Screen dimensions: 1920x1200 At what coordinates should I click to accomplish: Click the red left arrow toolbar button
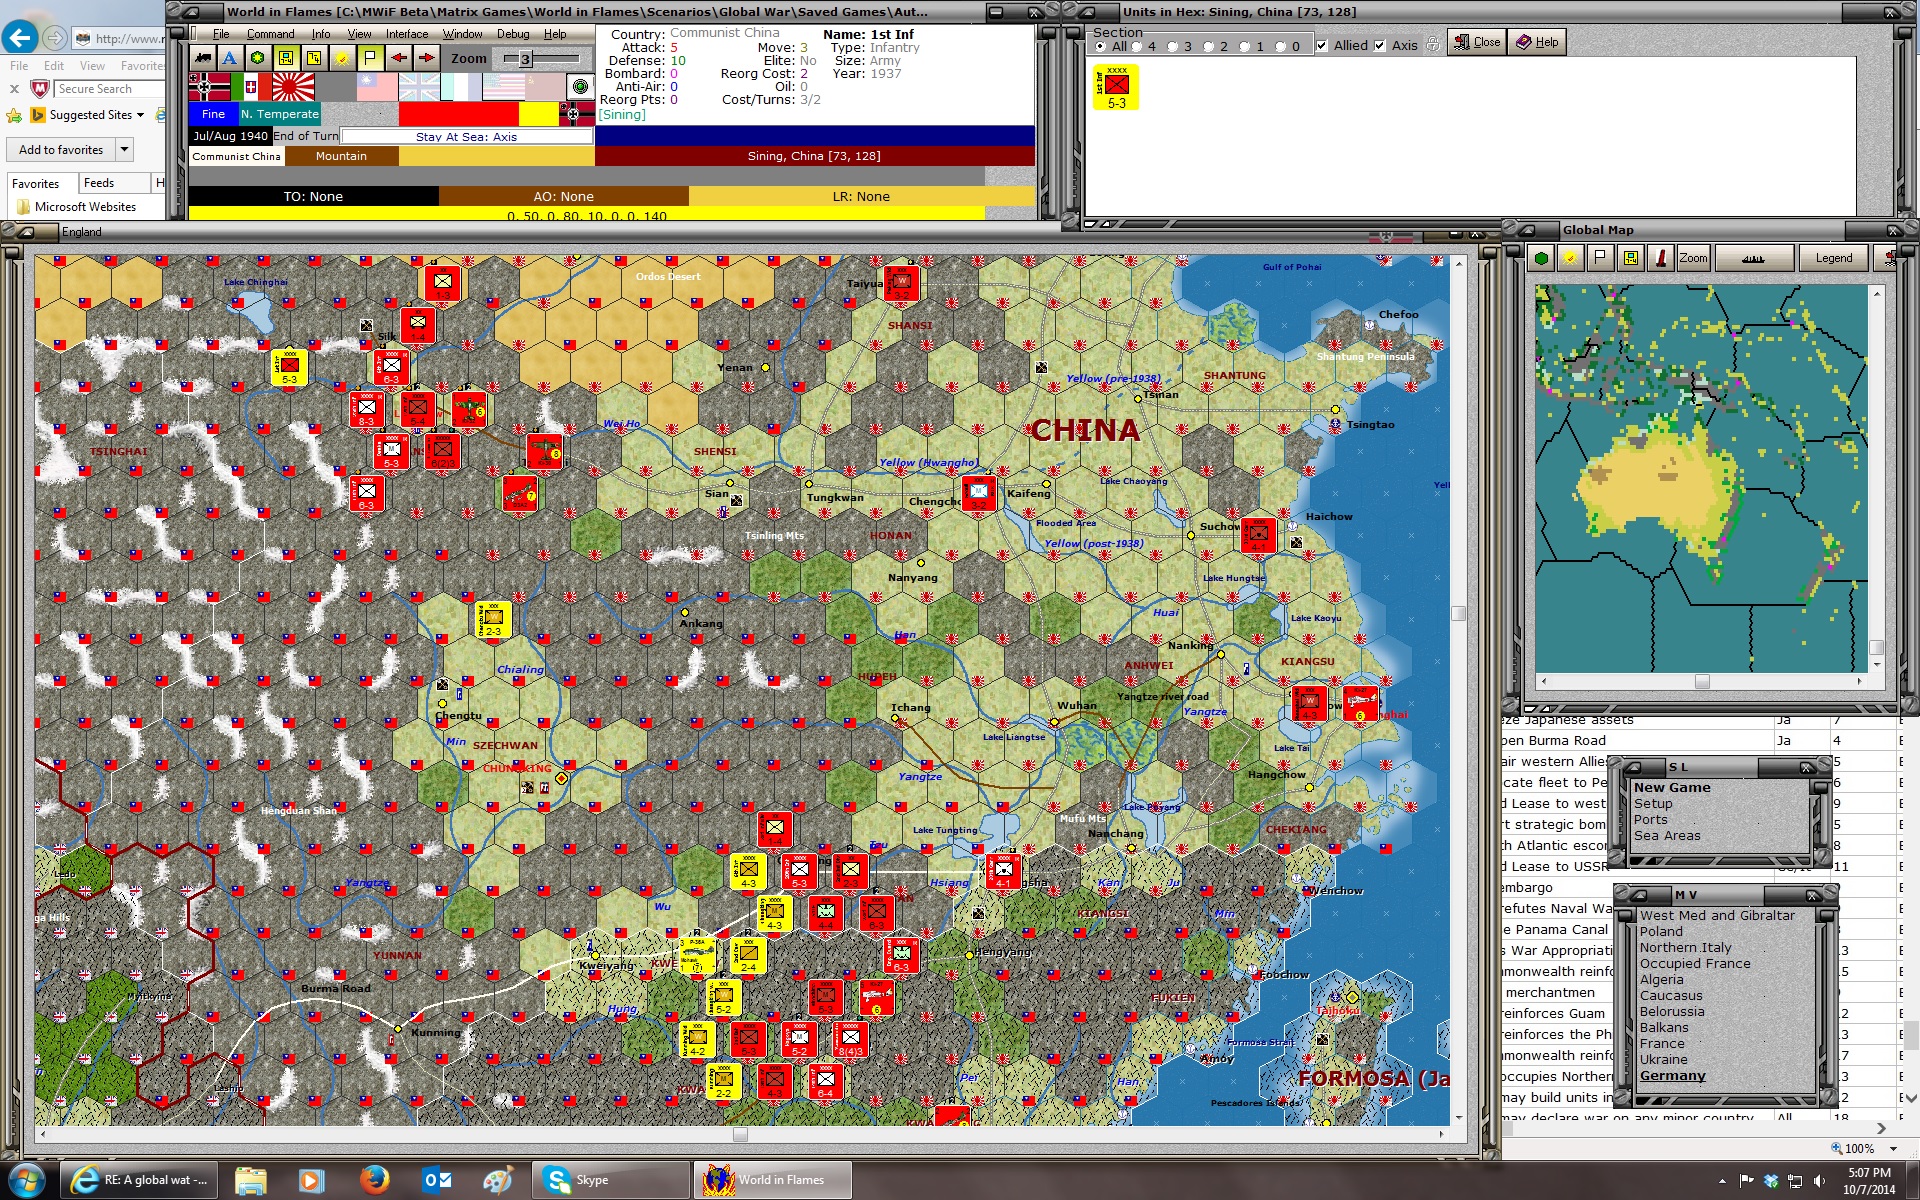399,58
